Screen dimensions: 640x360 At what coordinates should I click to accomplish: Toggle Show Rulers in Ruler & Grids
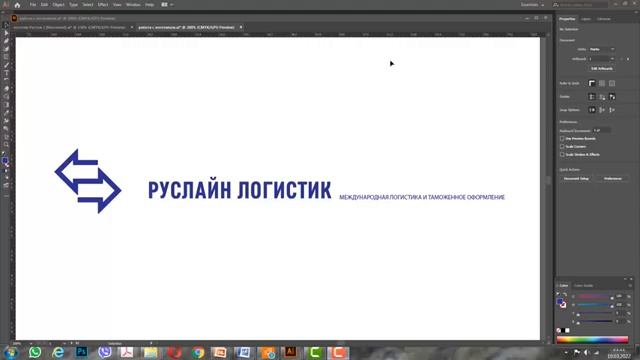click(592, 83)
